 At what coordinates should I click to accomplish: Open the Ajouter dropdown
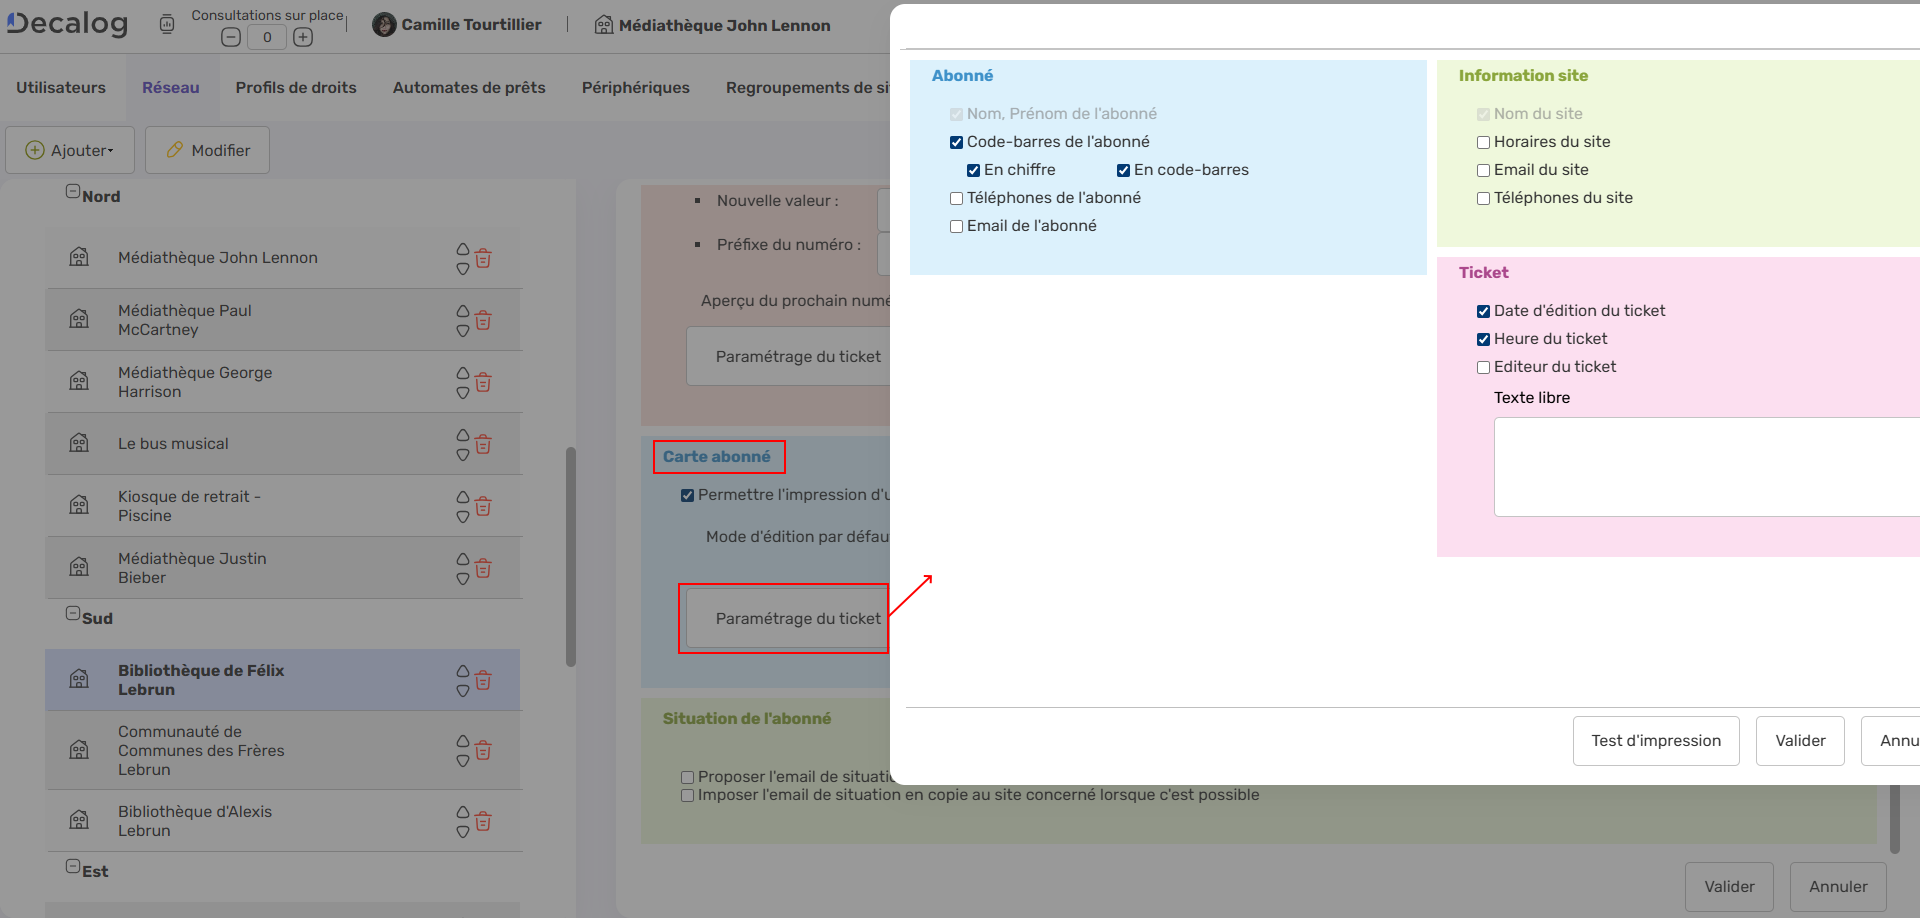pos(70,150)
